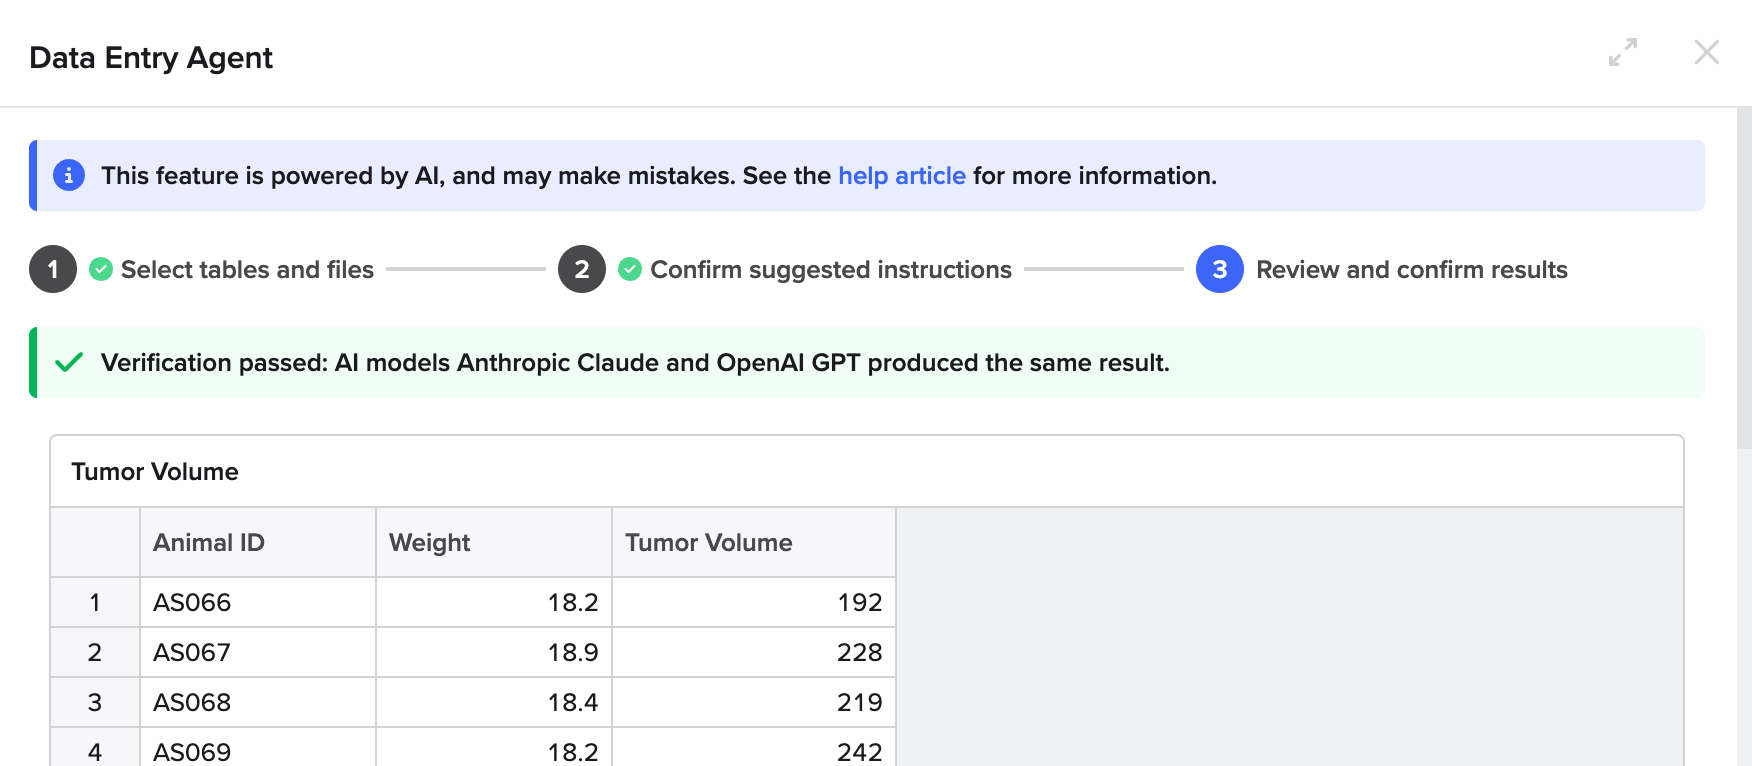Select row 2 number header
Viewport: 1752px width, 766px height.
95,652
